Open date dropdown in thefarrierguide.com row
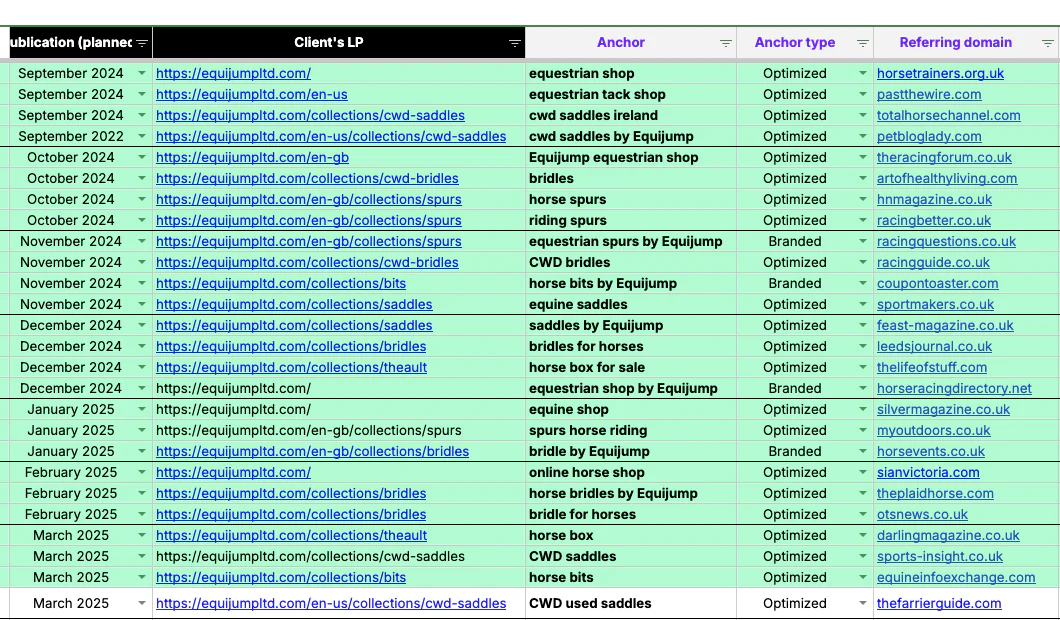Image resolution: width=1060 pixels, height=620 pixels. tap(141, 603)
